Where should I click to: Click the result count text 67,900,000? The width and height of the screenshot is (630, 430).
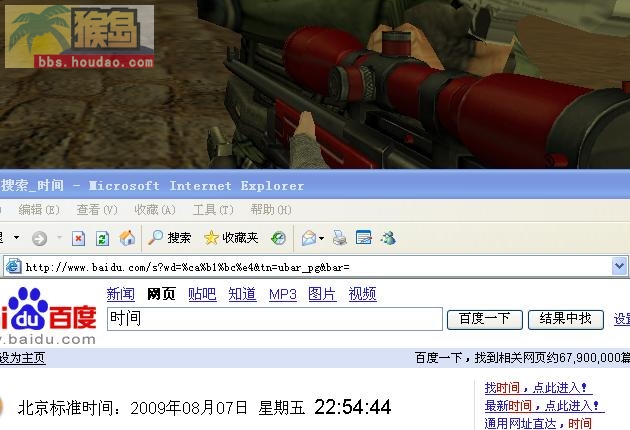pos(589,358)
